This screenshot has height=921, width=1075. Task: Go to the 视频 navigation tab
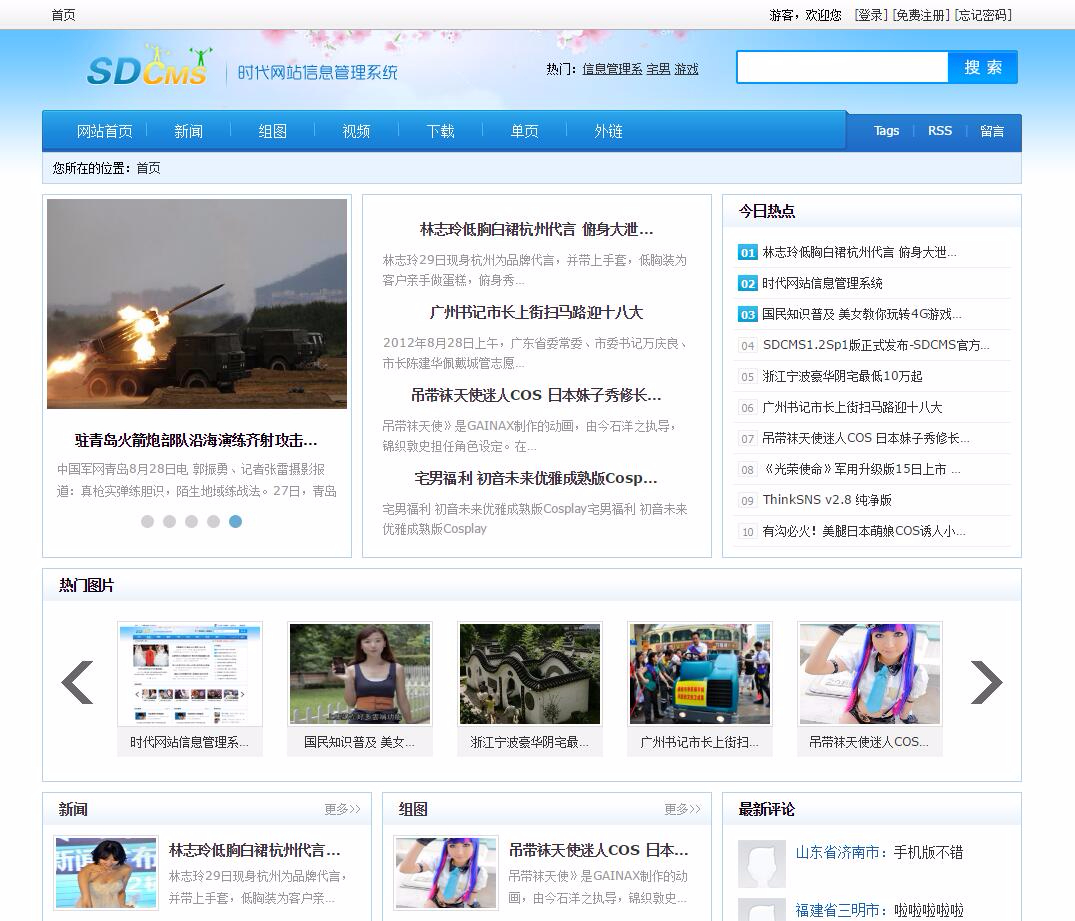tap(356, 131)
